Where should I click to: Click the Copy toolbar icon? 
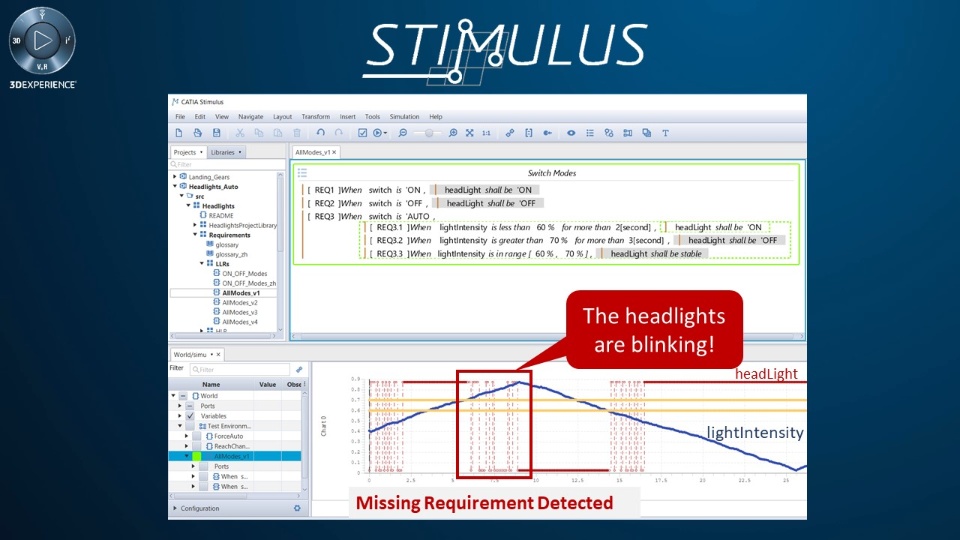(258, 133)
